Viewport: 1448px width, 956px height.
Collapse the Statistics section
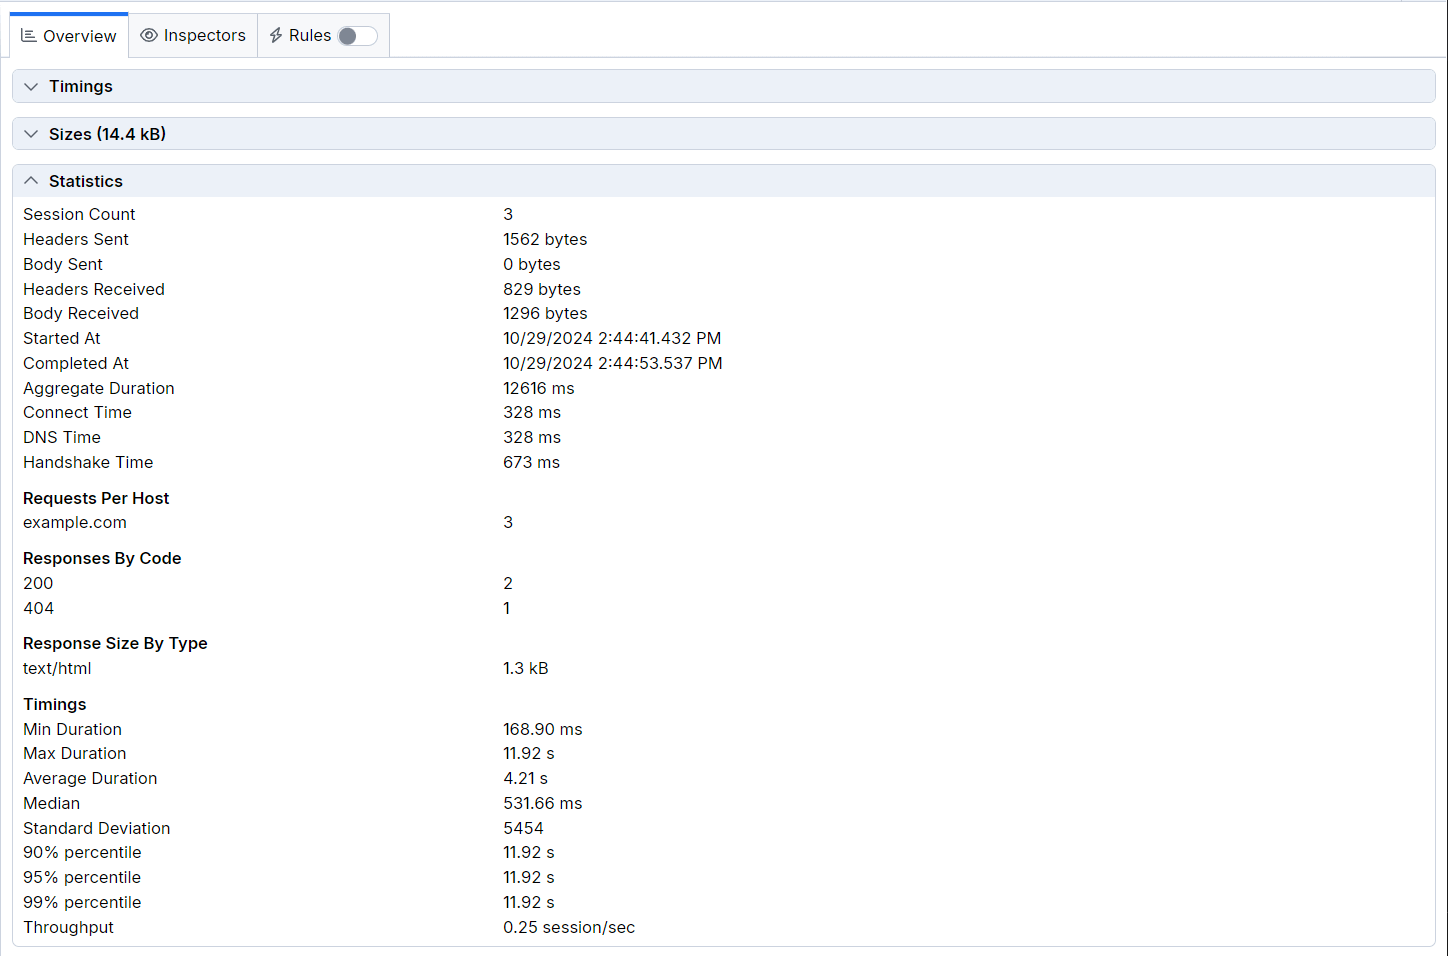tap(724, 181)
